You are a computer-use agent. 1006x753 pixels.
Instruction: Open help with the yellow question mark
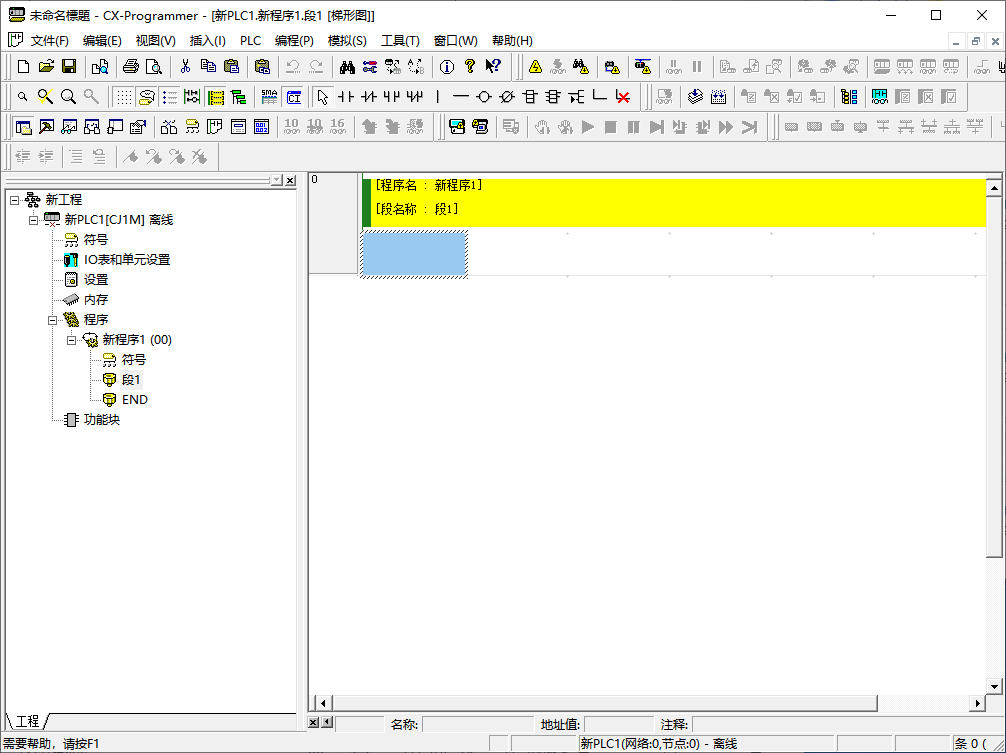pyautogui.click(x=470, y=66)
